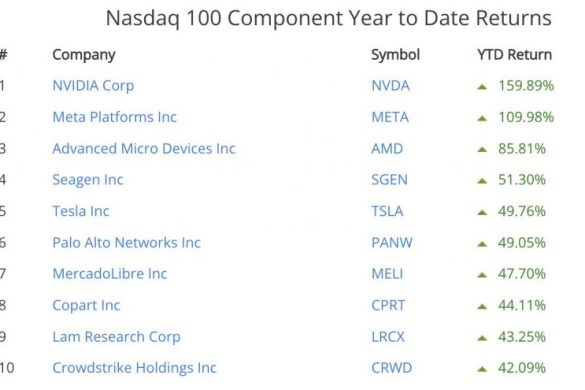Click the MELI symbol link
585x390 pixels.
pos(387,274)
